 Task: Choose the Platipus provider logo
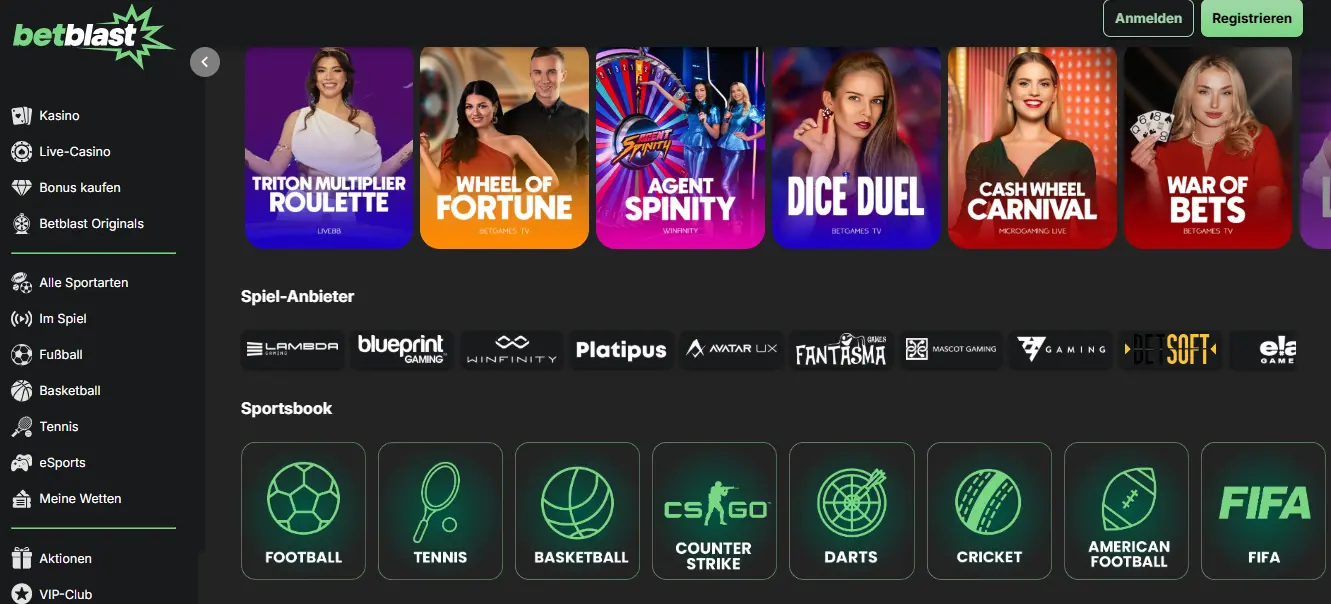(x=621, y=350)
